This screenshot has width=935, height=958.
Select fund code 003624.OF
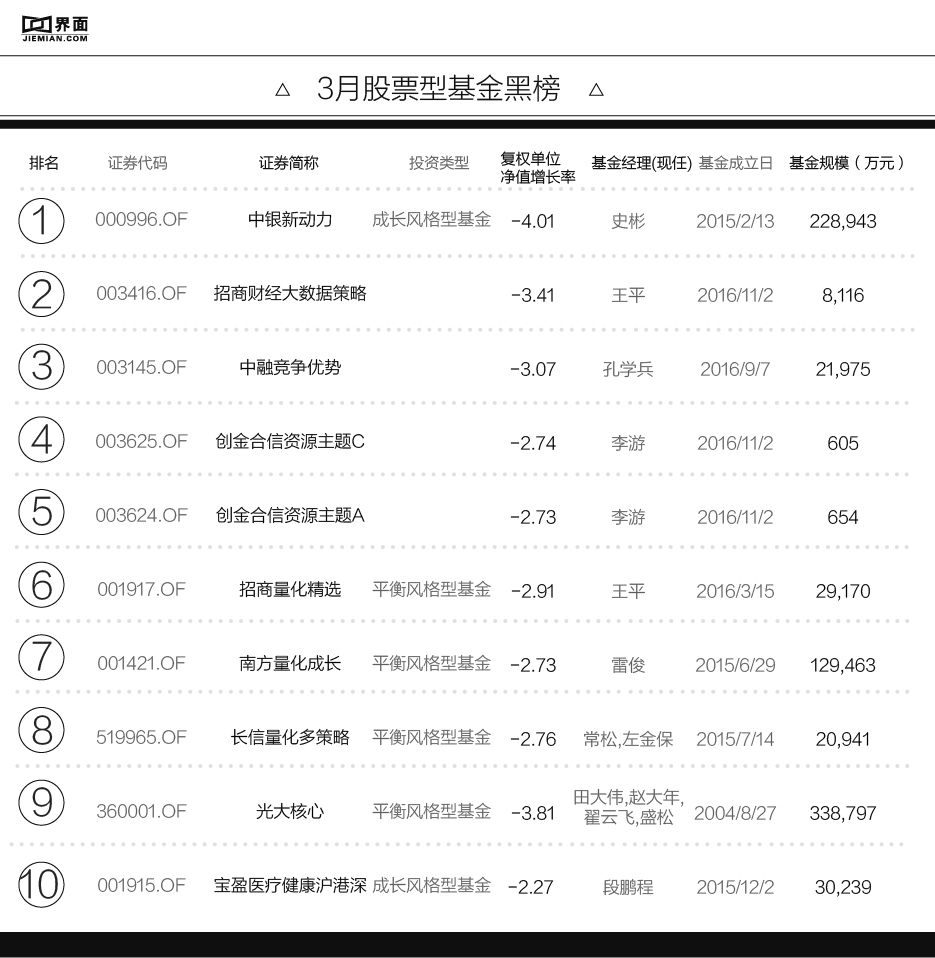coord(141,515)
